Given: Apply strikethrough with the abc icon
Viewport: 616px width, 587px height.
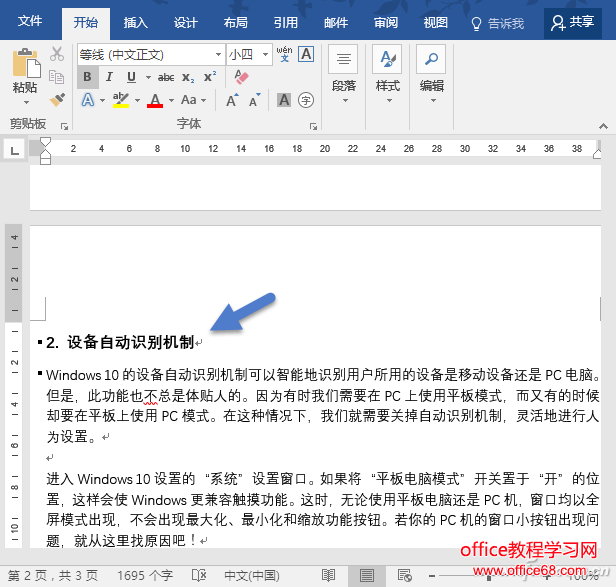Looking at the screenshot, I should [x=166, y=77].
